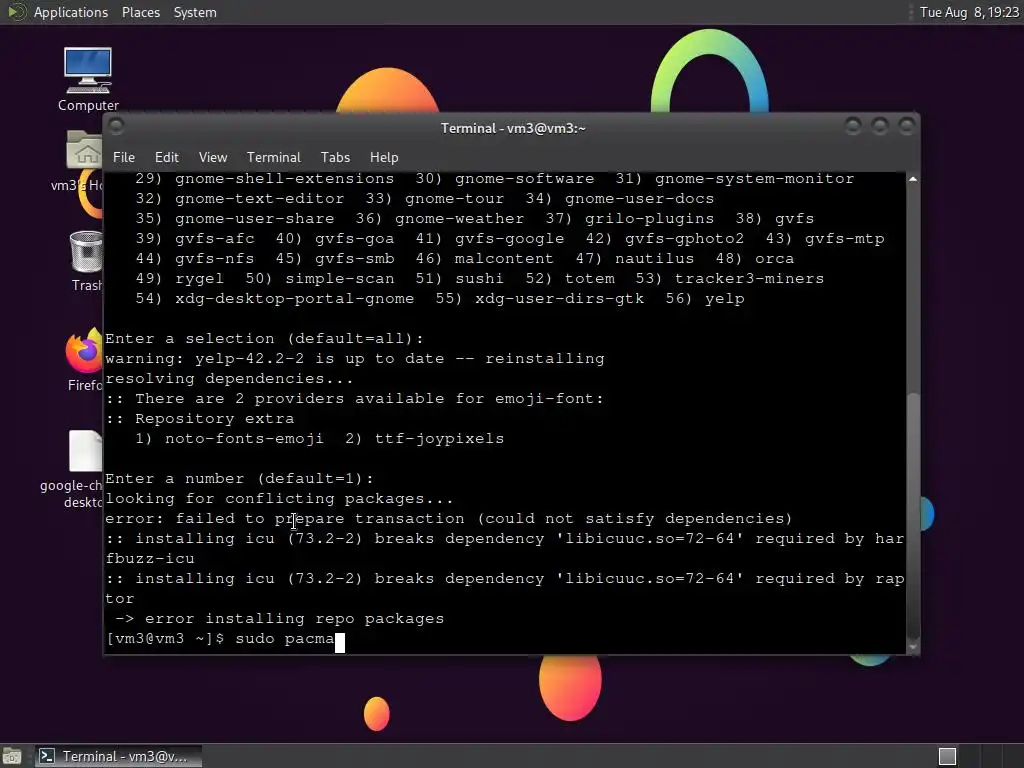Open the Trash desktop icon
The image size is (1024, 768).
(x=86, y=251)
